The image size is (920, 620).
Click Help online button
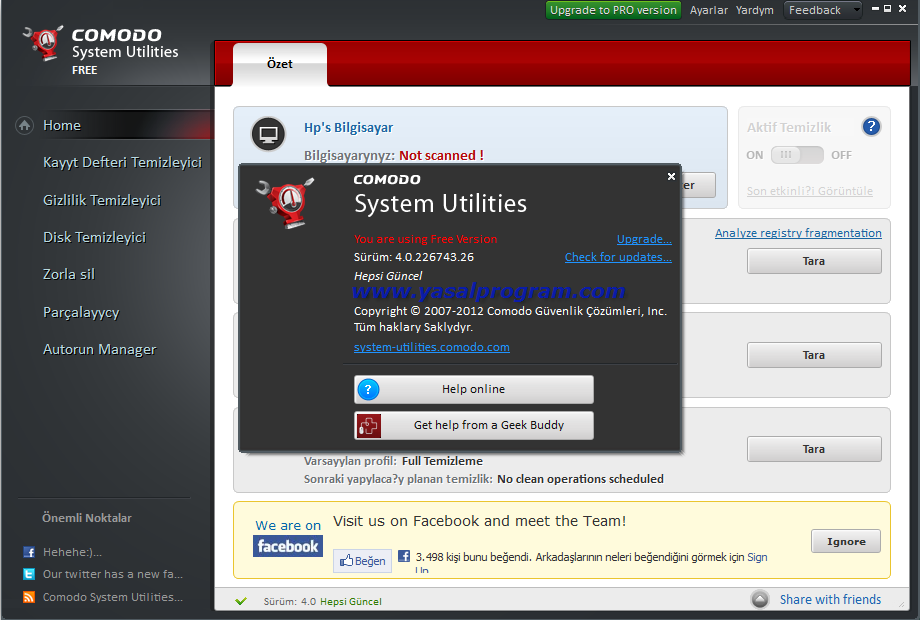[473, 389]
